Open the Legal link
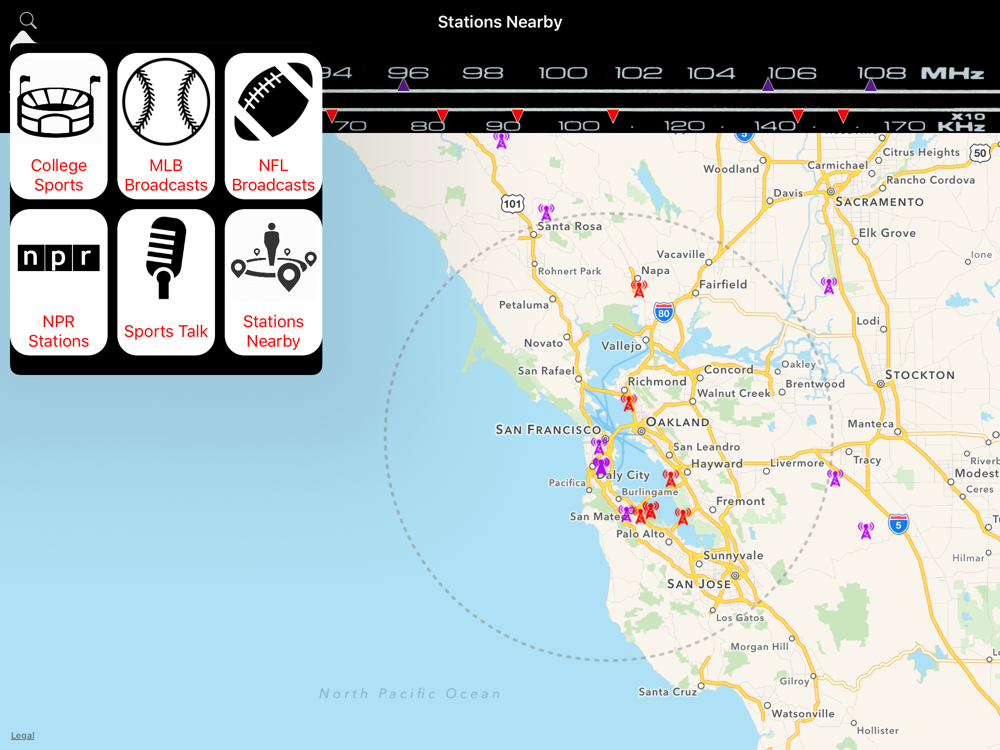This screenshot has width=1000, height=750. [x=22, y=735]
